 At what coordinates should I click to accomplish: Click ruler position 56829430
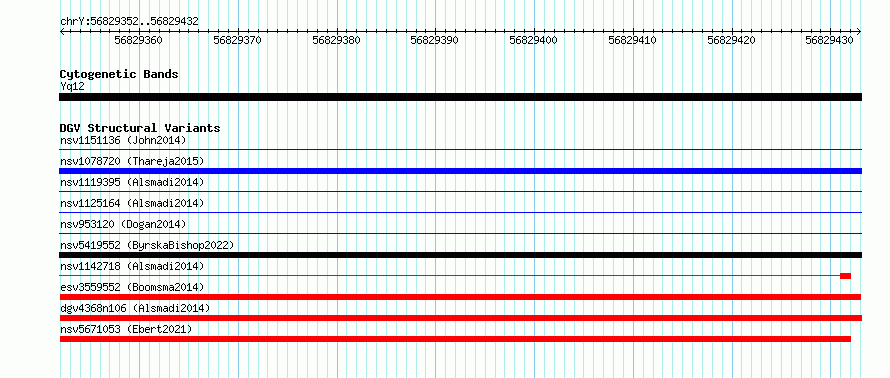coord(830,40)
